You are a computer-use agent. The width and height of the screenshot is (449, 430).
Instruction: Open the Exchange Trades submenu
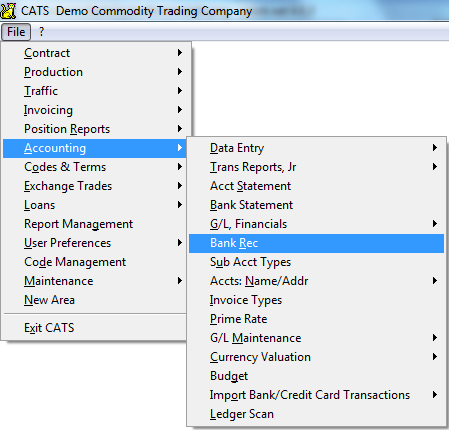(x=94, y=186)
